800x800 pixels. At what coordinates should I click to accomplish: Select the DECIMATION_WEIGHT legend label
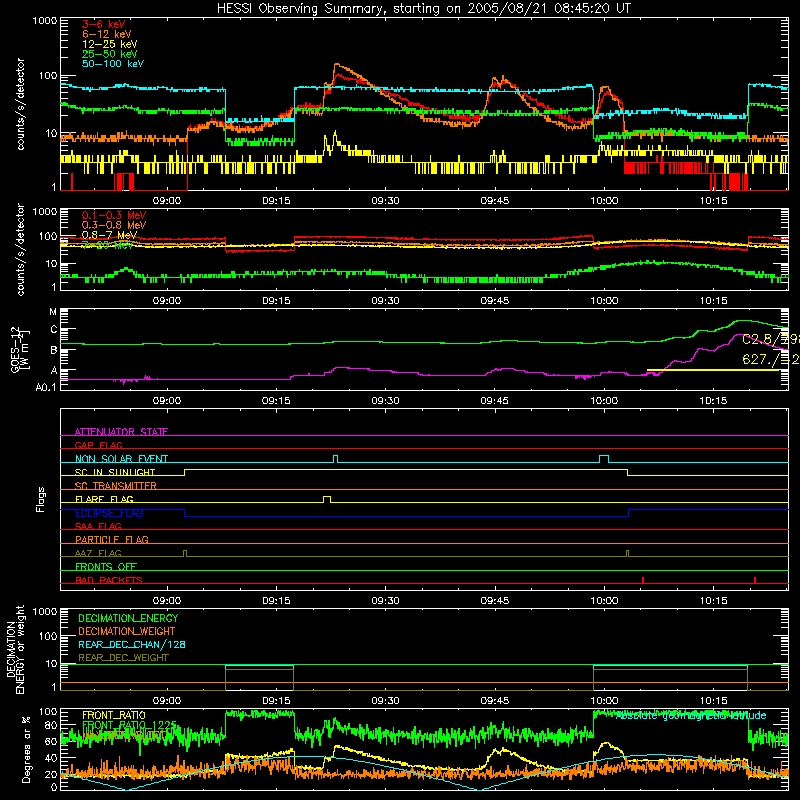click(127, 631)
